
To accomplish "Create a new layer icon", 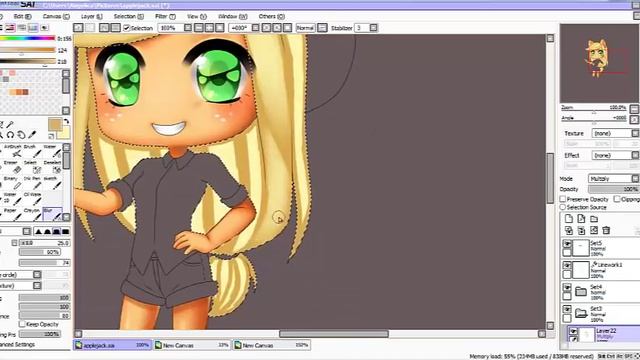I will point(569,219).
